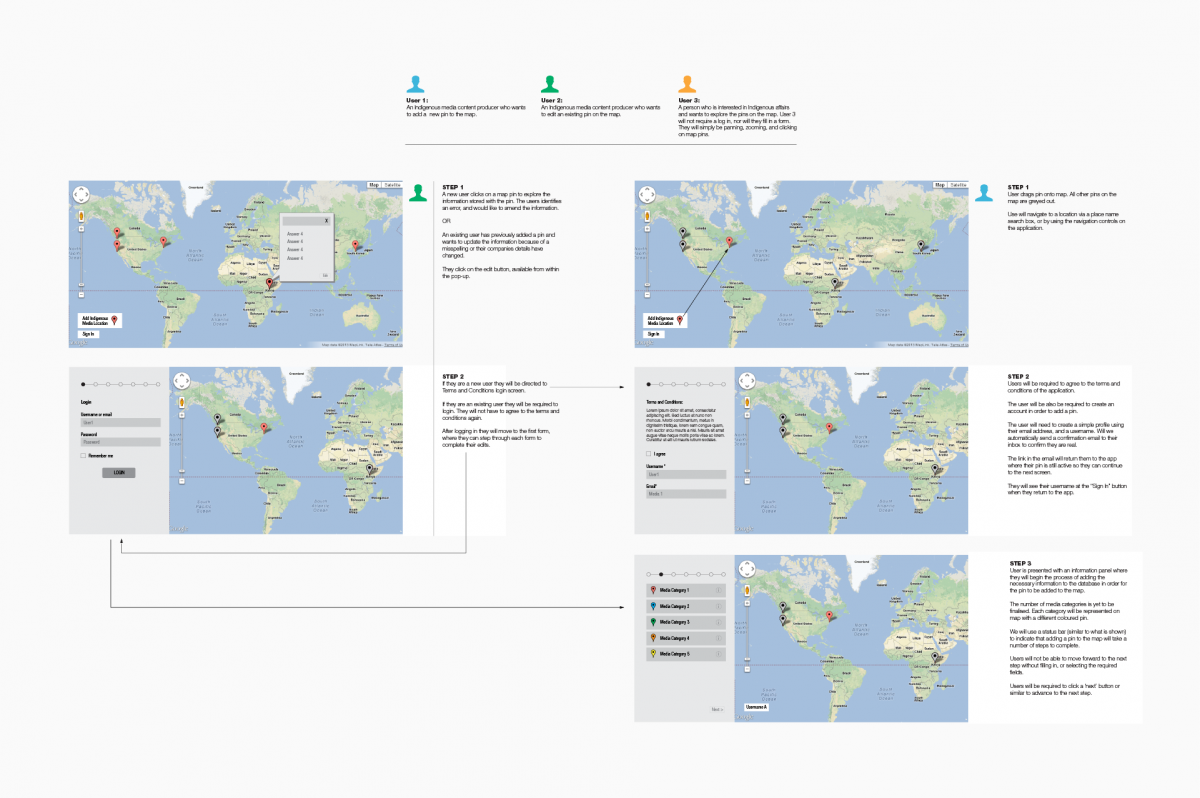Click Next in the Media Category panel
Image resolution: width=1200 pixels, height=798 pixels.
coord(717,709)
